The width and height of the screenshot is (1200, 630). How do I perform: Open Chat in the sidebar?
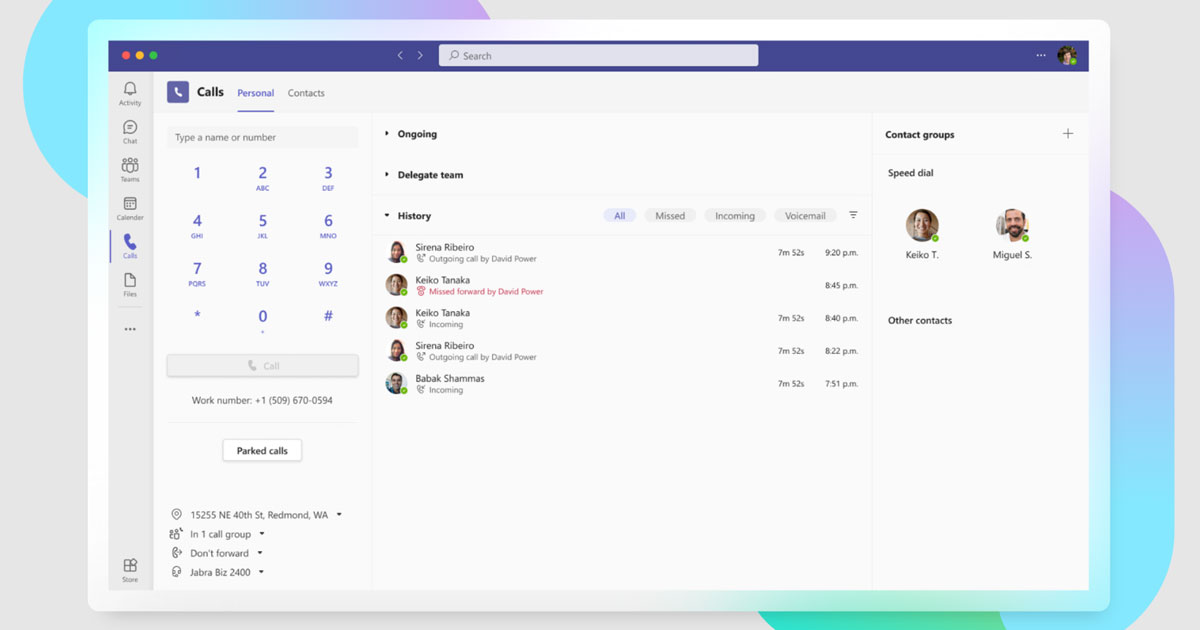130,132
